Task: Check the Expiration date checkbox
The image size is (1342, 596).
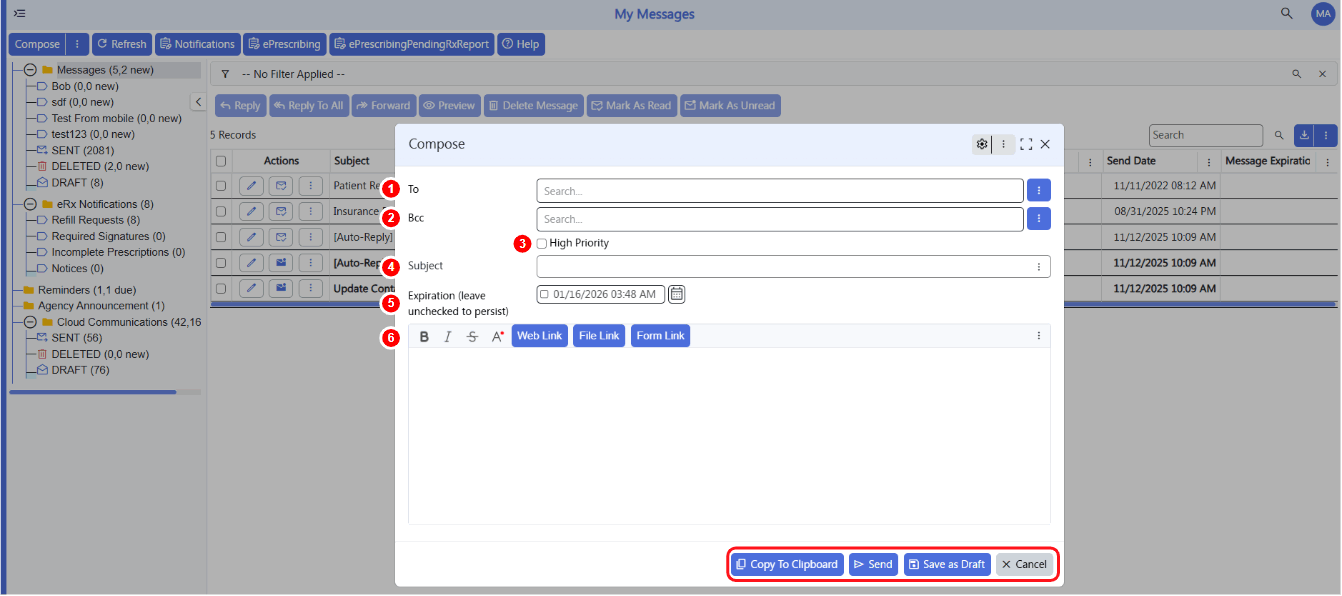Action: point(544,294)
